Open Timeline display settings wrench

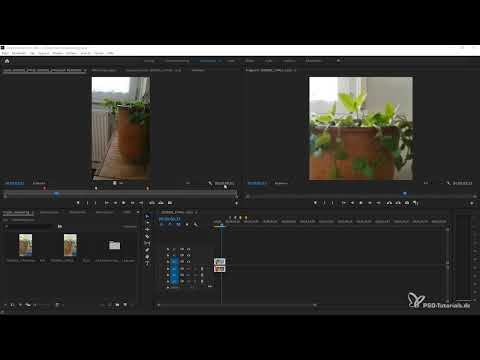pos(196,225)
